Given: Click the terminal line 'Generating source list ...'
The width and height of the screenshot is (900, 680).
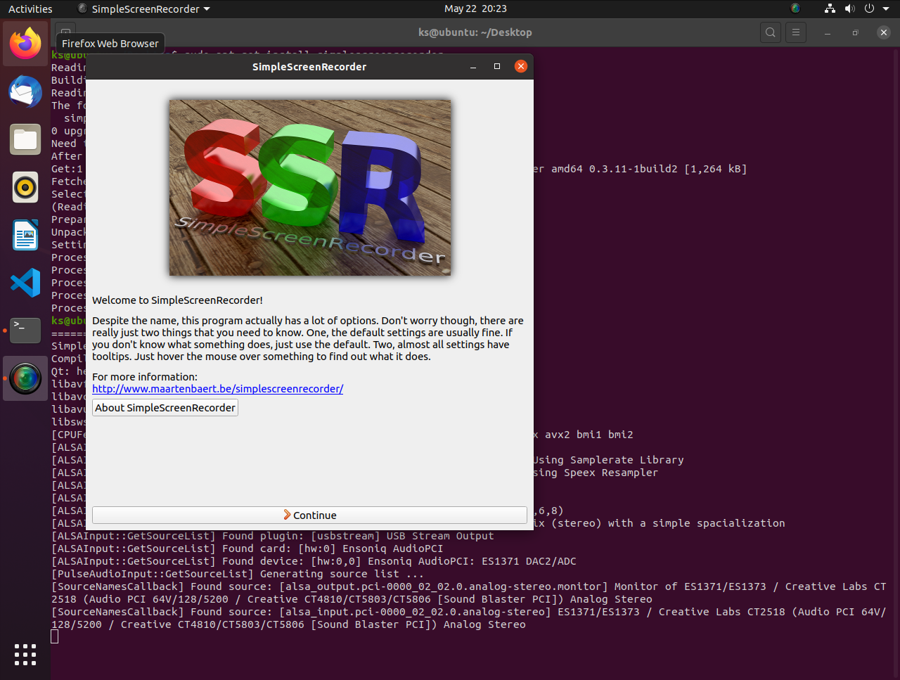Looking at the screenshot, I should point(342,574).
